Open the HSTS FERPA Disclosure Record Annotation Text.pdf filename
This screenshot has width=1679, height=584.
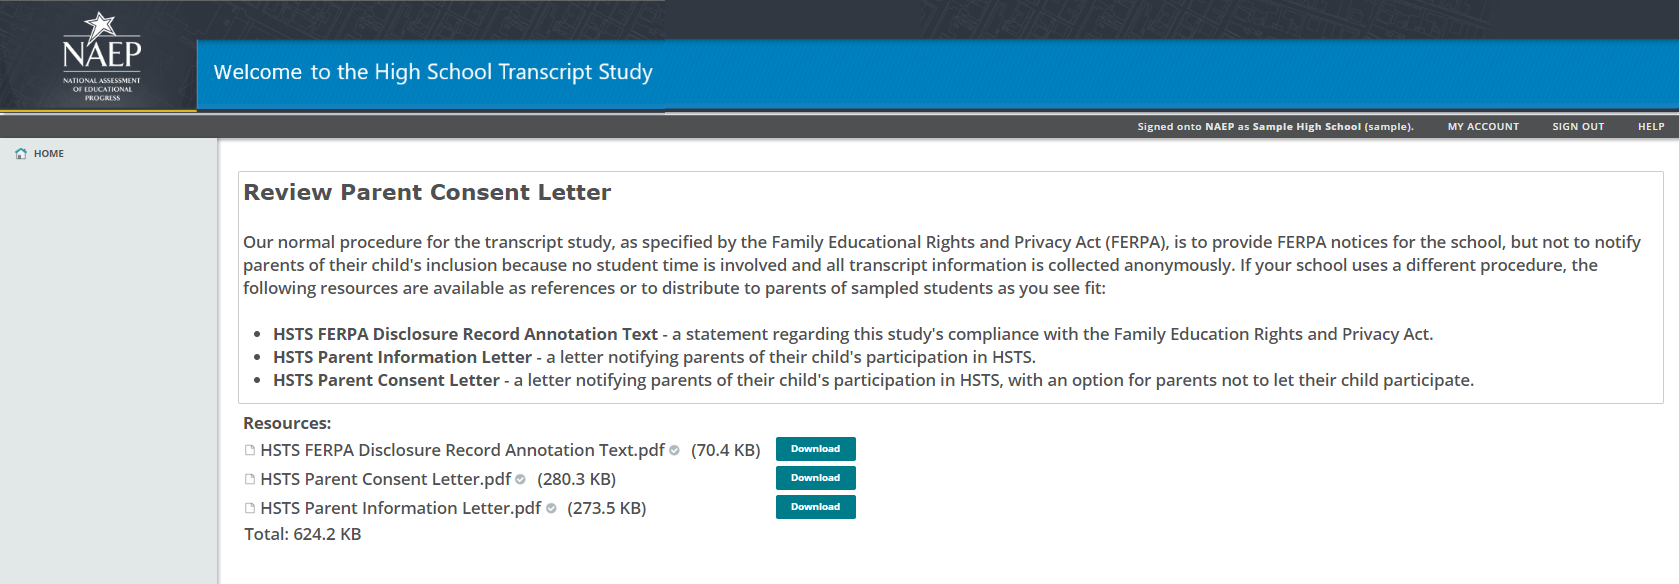pyautogui.click(x=462, y=450)
